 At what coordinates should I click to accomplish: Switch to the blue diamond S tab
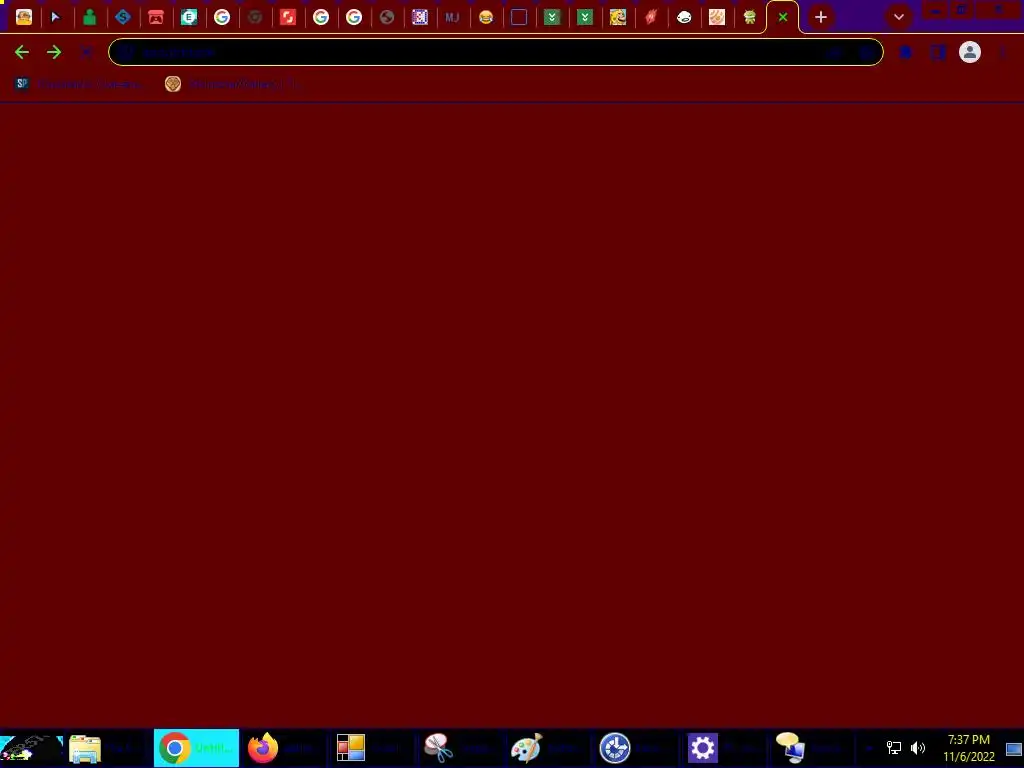pos(123,17)
